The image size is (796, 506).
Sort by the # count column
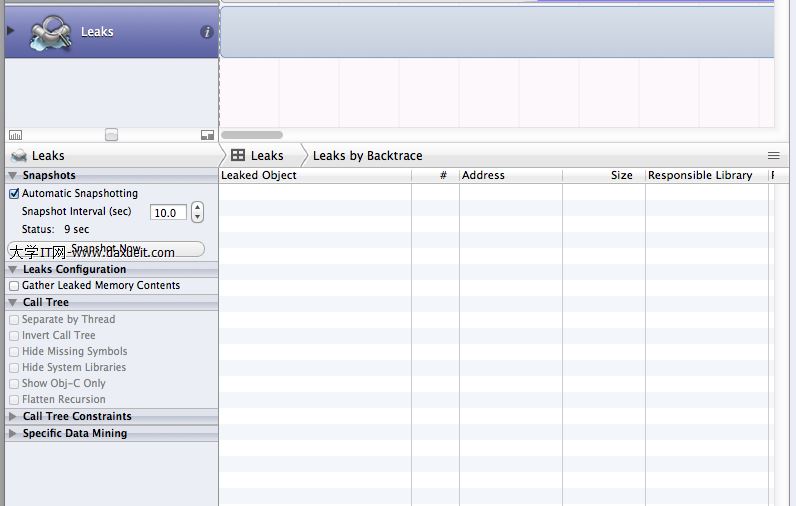pos(436,176)
